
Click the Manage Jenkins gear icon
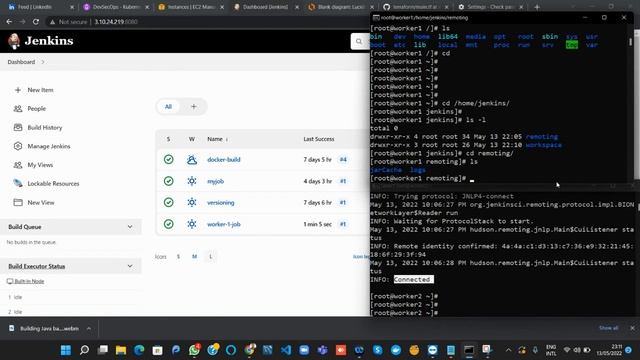point(18,146)
